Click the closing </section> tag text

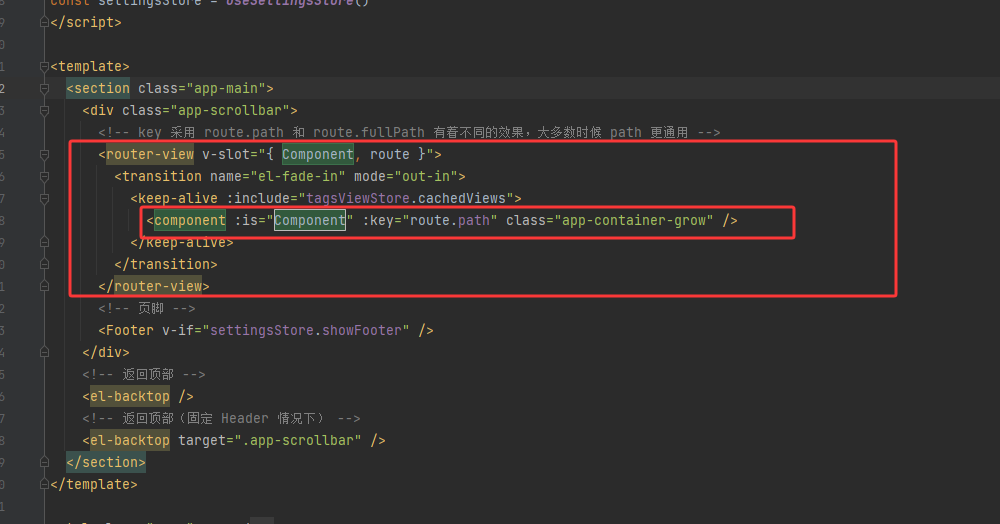click(x=106, y=462)
